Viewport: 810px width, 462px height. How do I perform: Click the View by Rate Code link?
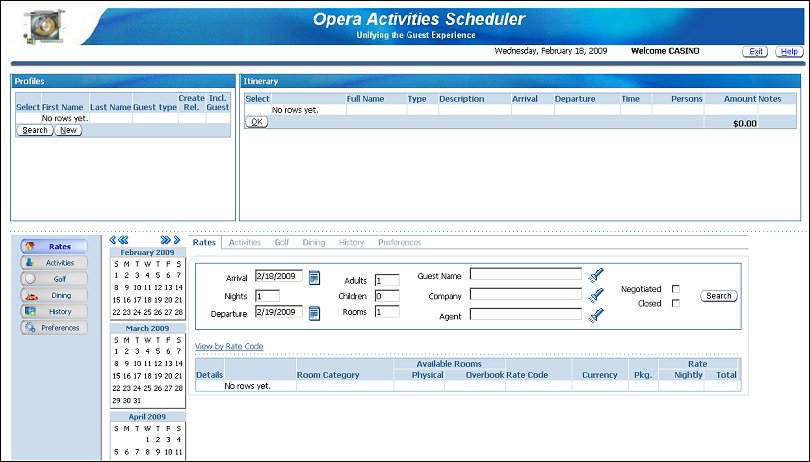(x=229, y=347)
